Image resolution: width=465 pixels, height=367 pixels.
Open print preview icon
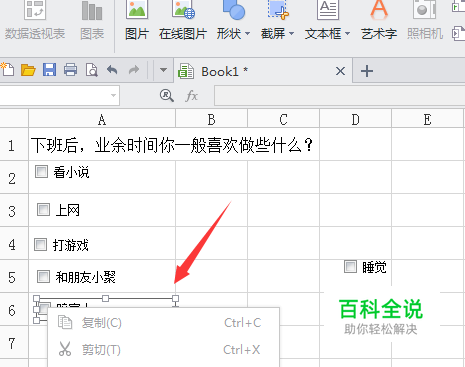point(92,70)
